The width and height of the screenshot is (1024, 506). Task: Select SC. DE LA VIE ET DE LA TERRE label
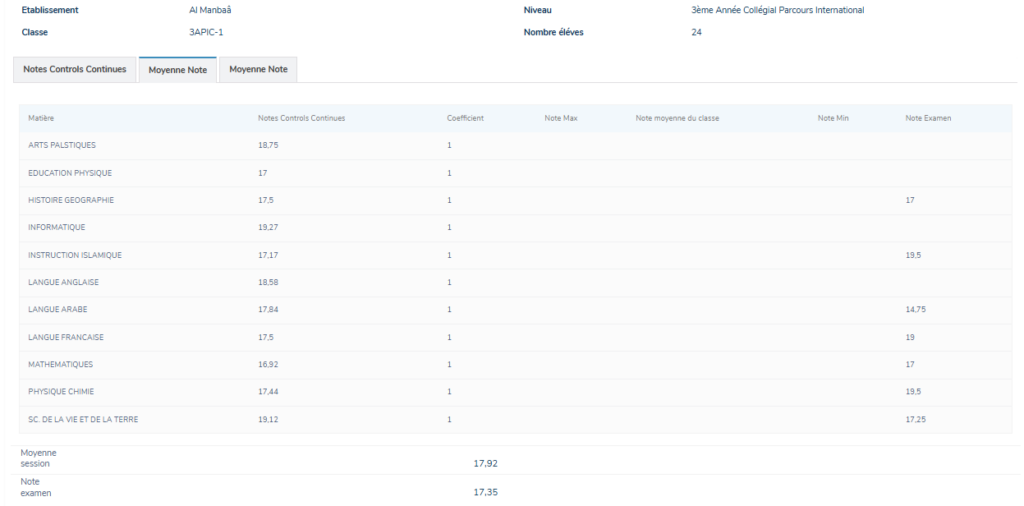[x=83, y=420]
